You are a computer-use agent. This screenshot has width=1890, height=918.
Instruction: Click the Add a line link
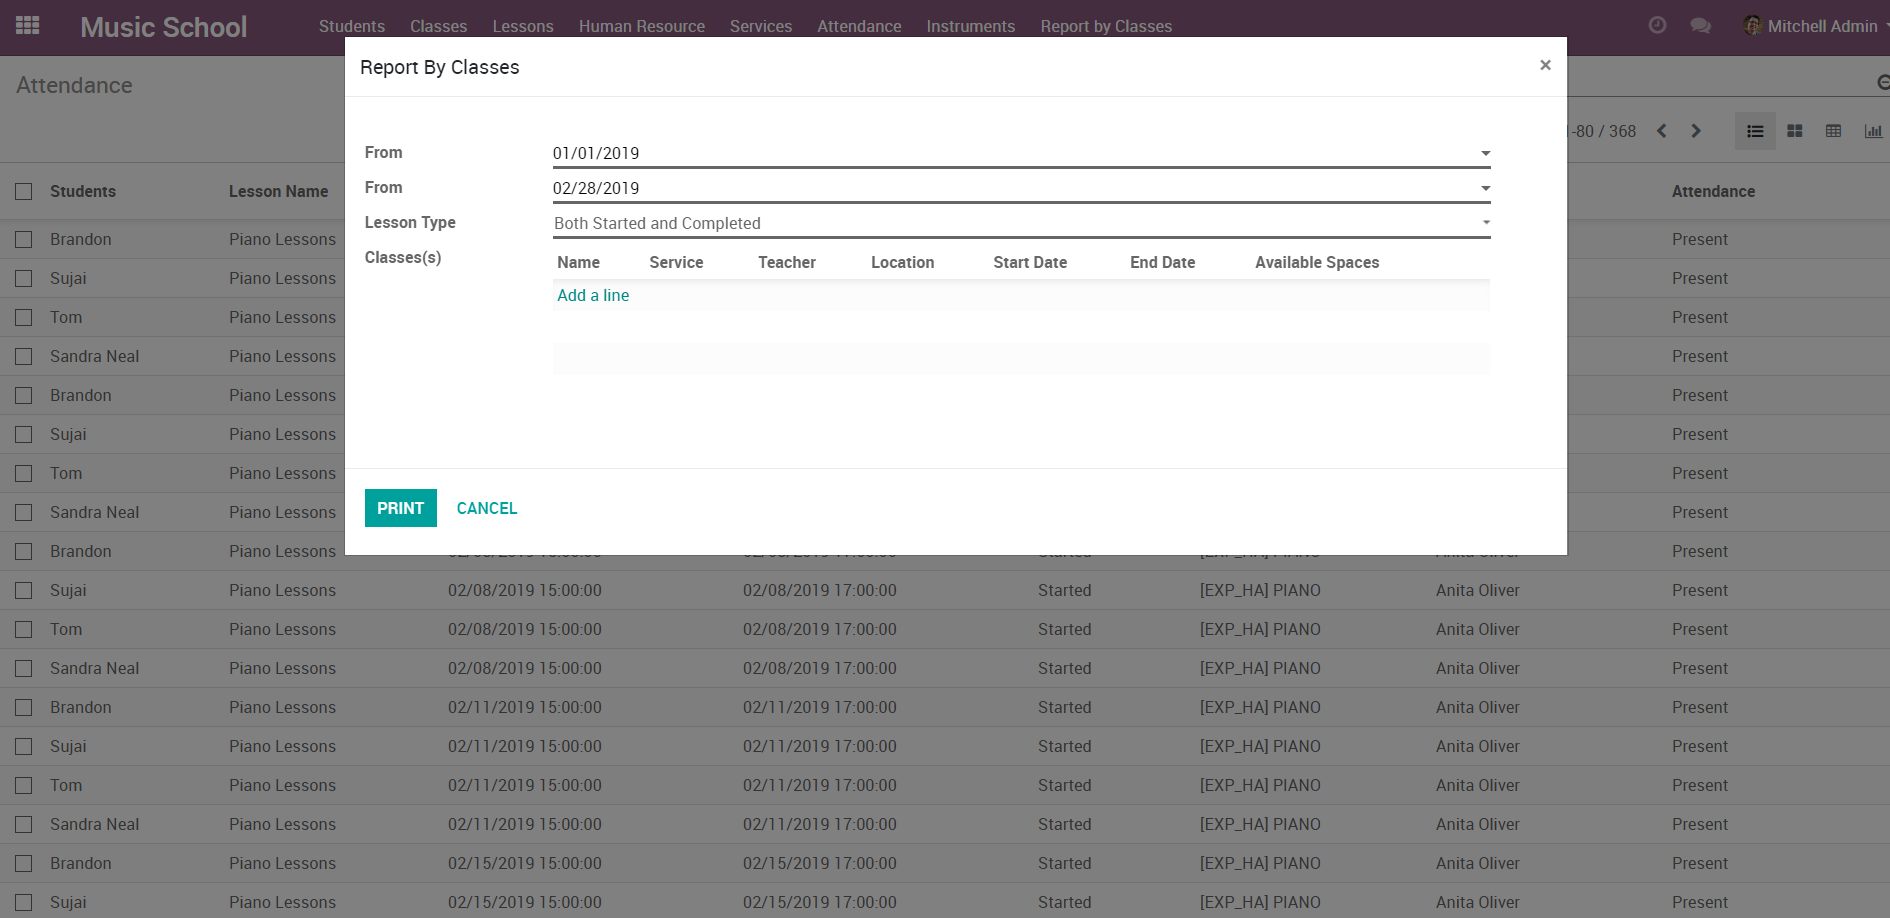pyautogui.click(x=593, y=295)
